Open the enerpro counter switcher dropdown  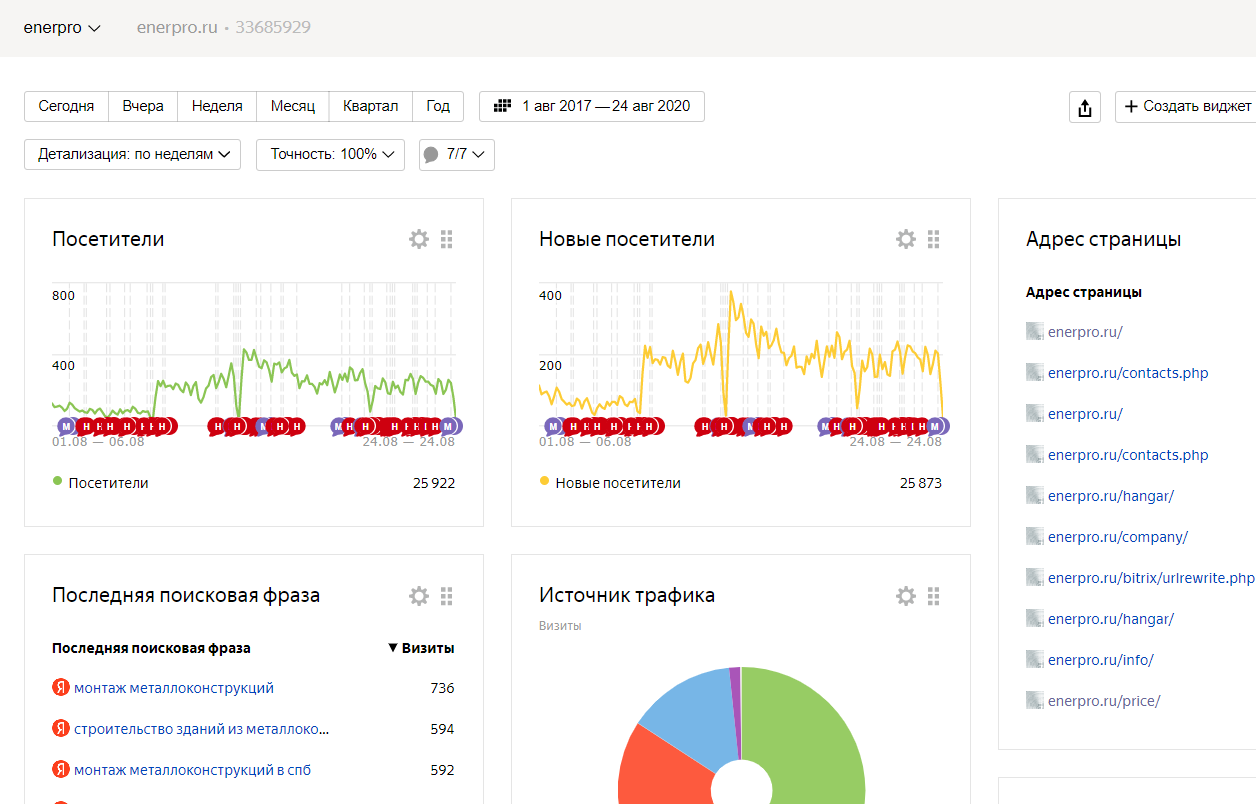pyautogui.click(x=62, y=28)
